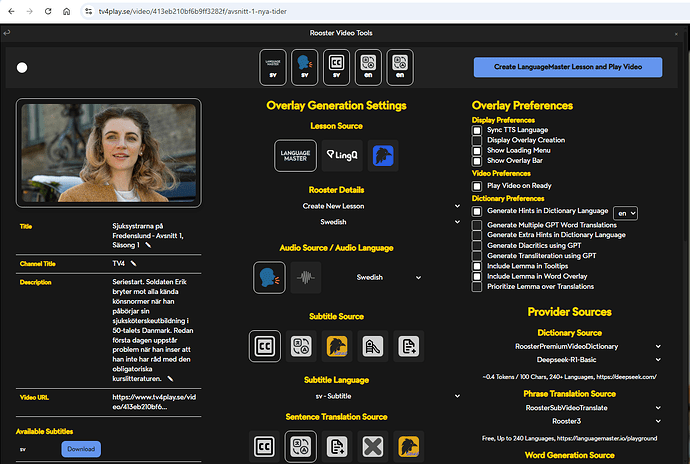
Task: Enable the Sync TTS Language checkbox
Action: point(478,131)
